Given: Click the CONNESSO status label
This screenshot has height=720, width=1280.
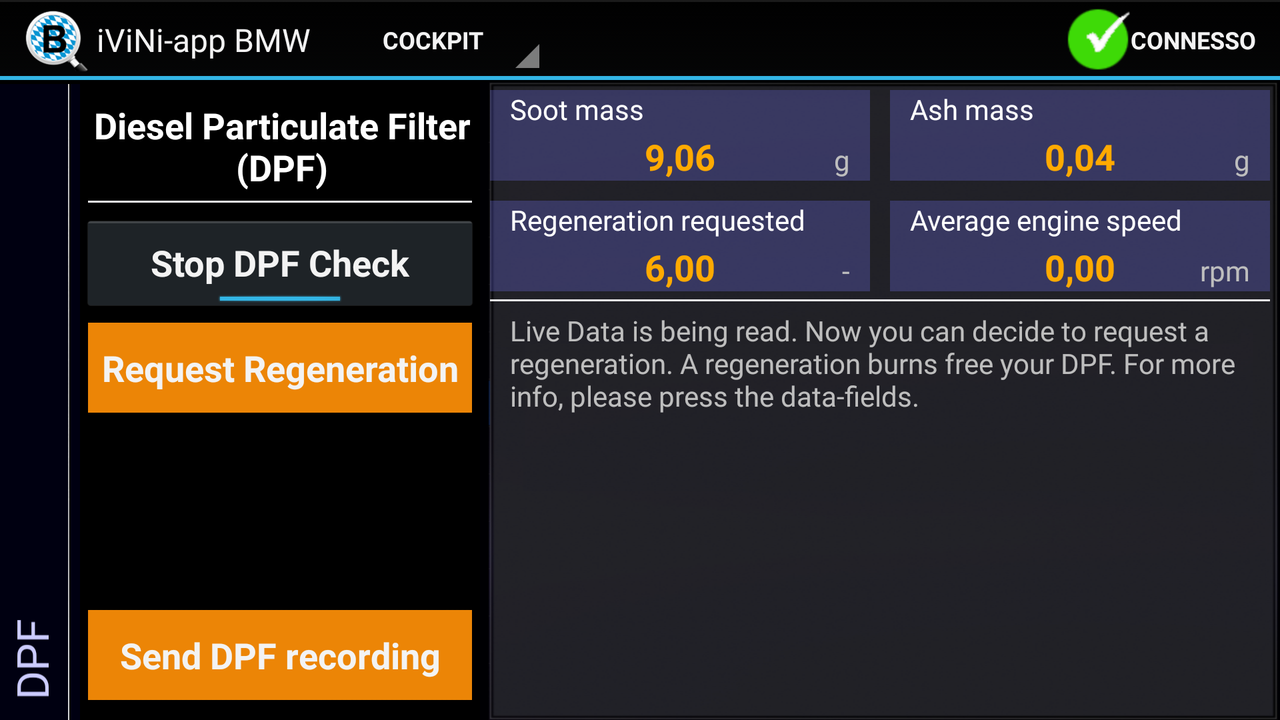Looking at the screenshot, I should (1193, 41).
